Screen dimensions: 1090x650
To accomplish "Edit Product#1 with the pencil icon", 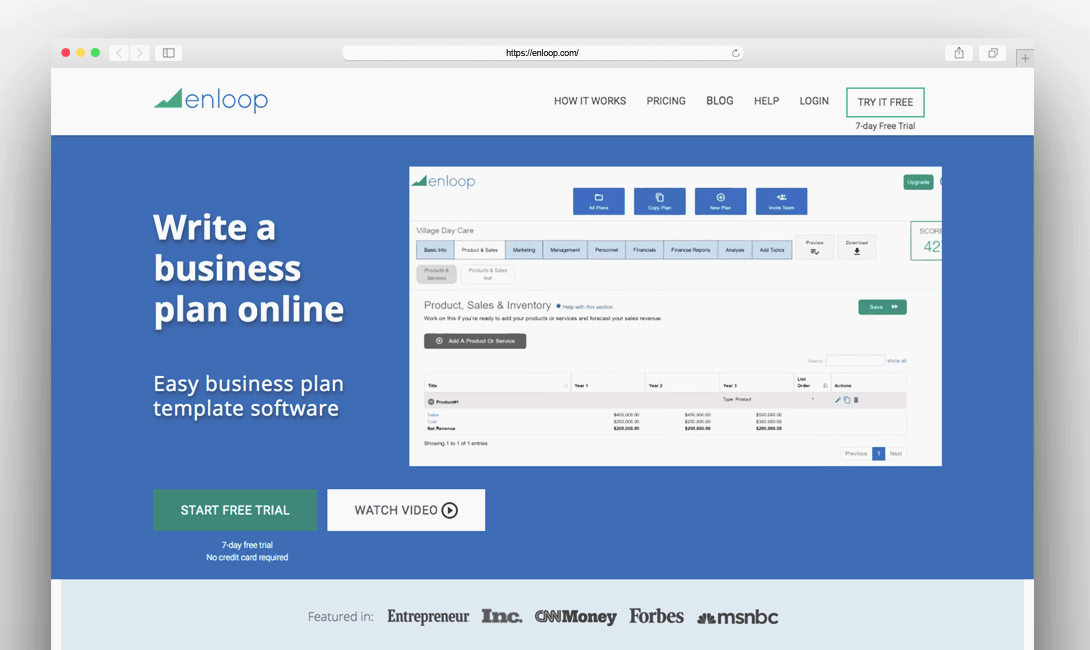I will pos(838,400).
